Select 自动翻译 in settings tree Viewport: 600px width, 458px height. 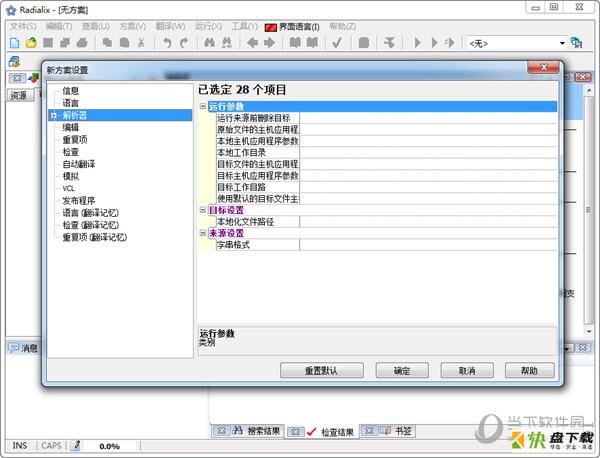(79, 164)
